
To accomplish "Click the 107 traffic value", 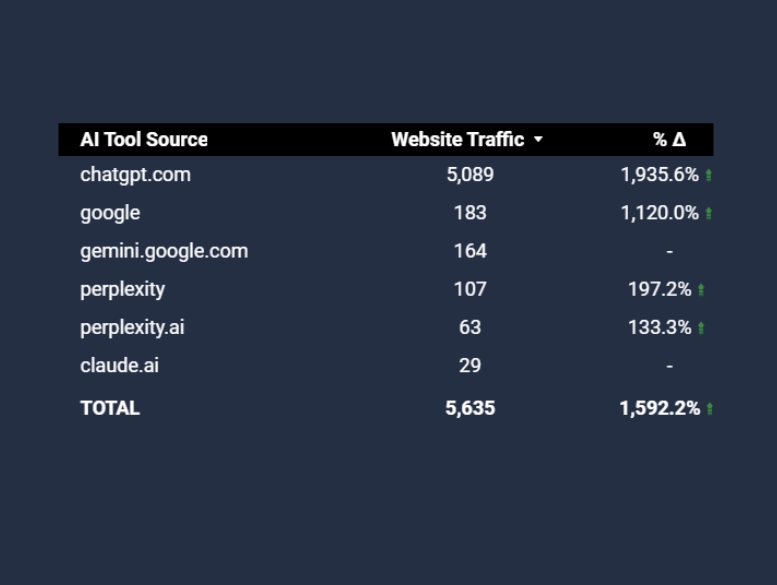I will [x=470, y=289].
